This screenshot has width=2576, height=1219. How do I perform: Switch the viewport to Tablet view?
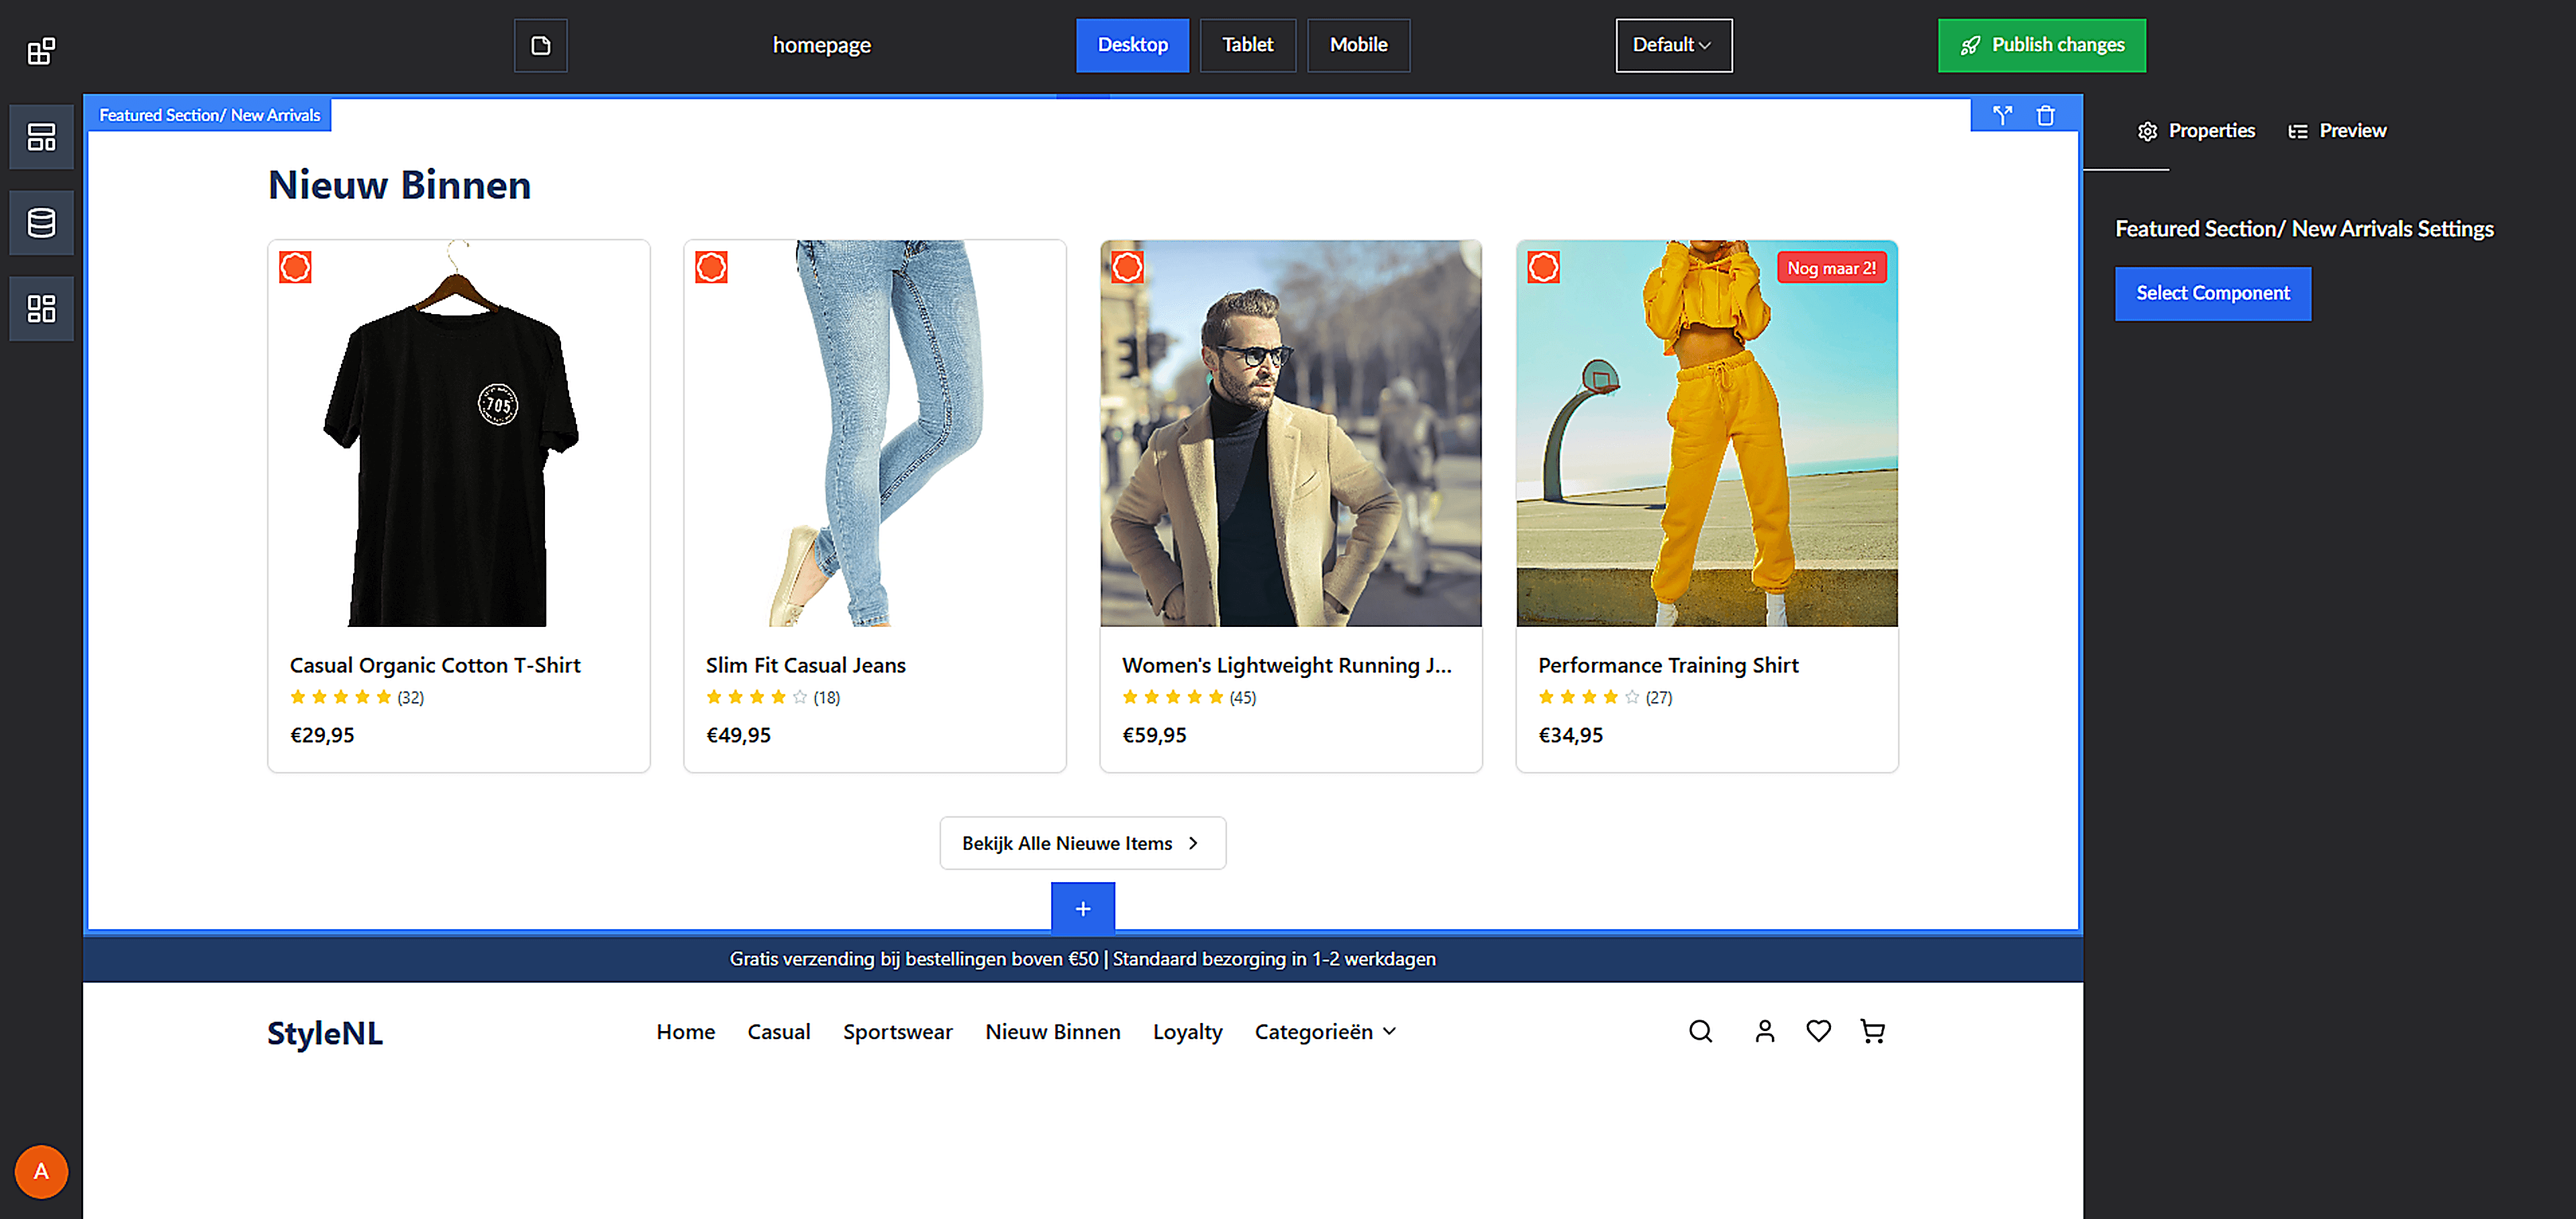click(x=1247, y=45)
